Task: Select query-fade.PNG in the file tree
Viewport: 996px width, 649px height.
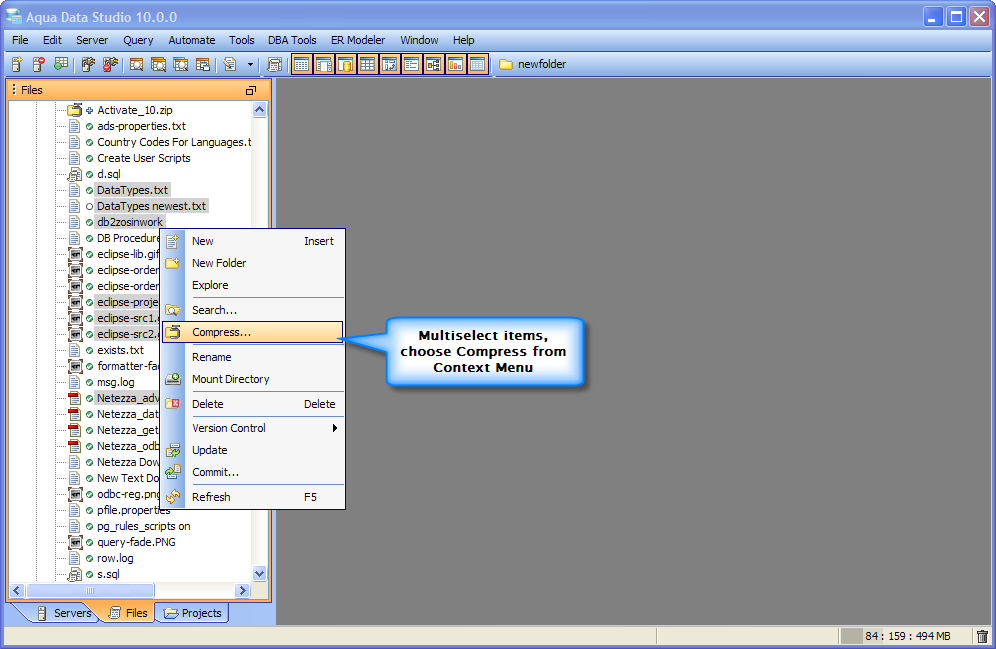Action: [136, 542]
